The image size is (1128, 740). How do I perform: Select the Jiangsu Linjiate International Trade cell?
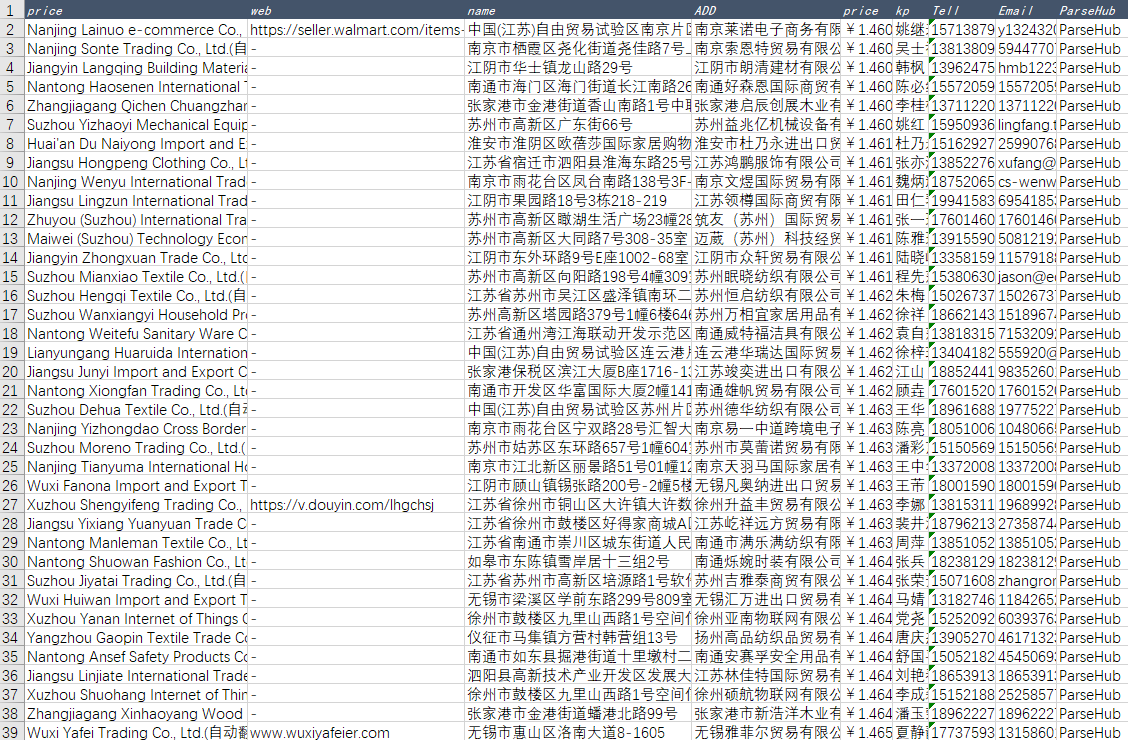click(136, 675)
